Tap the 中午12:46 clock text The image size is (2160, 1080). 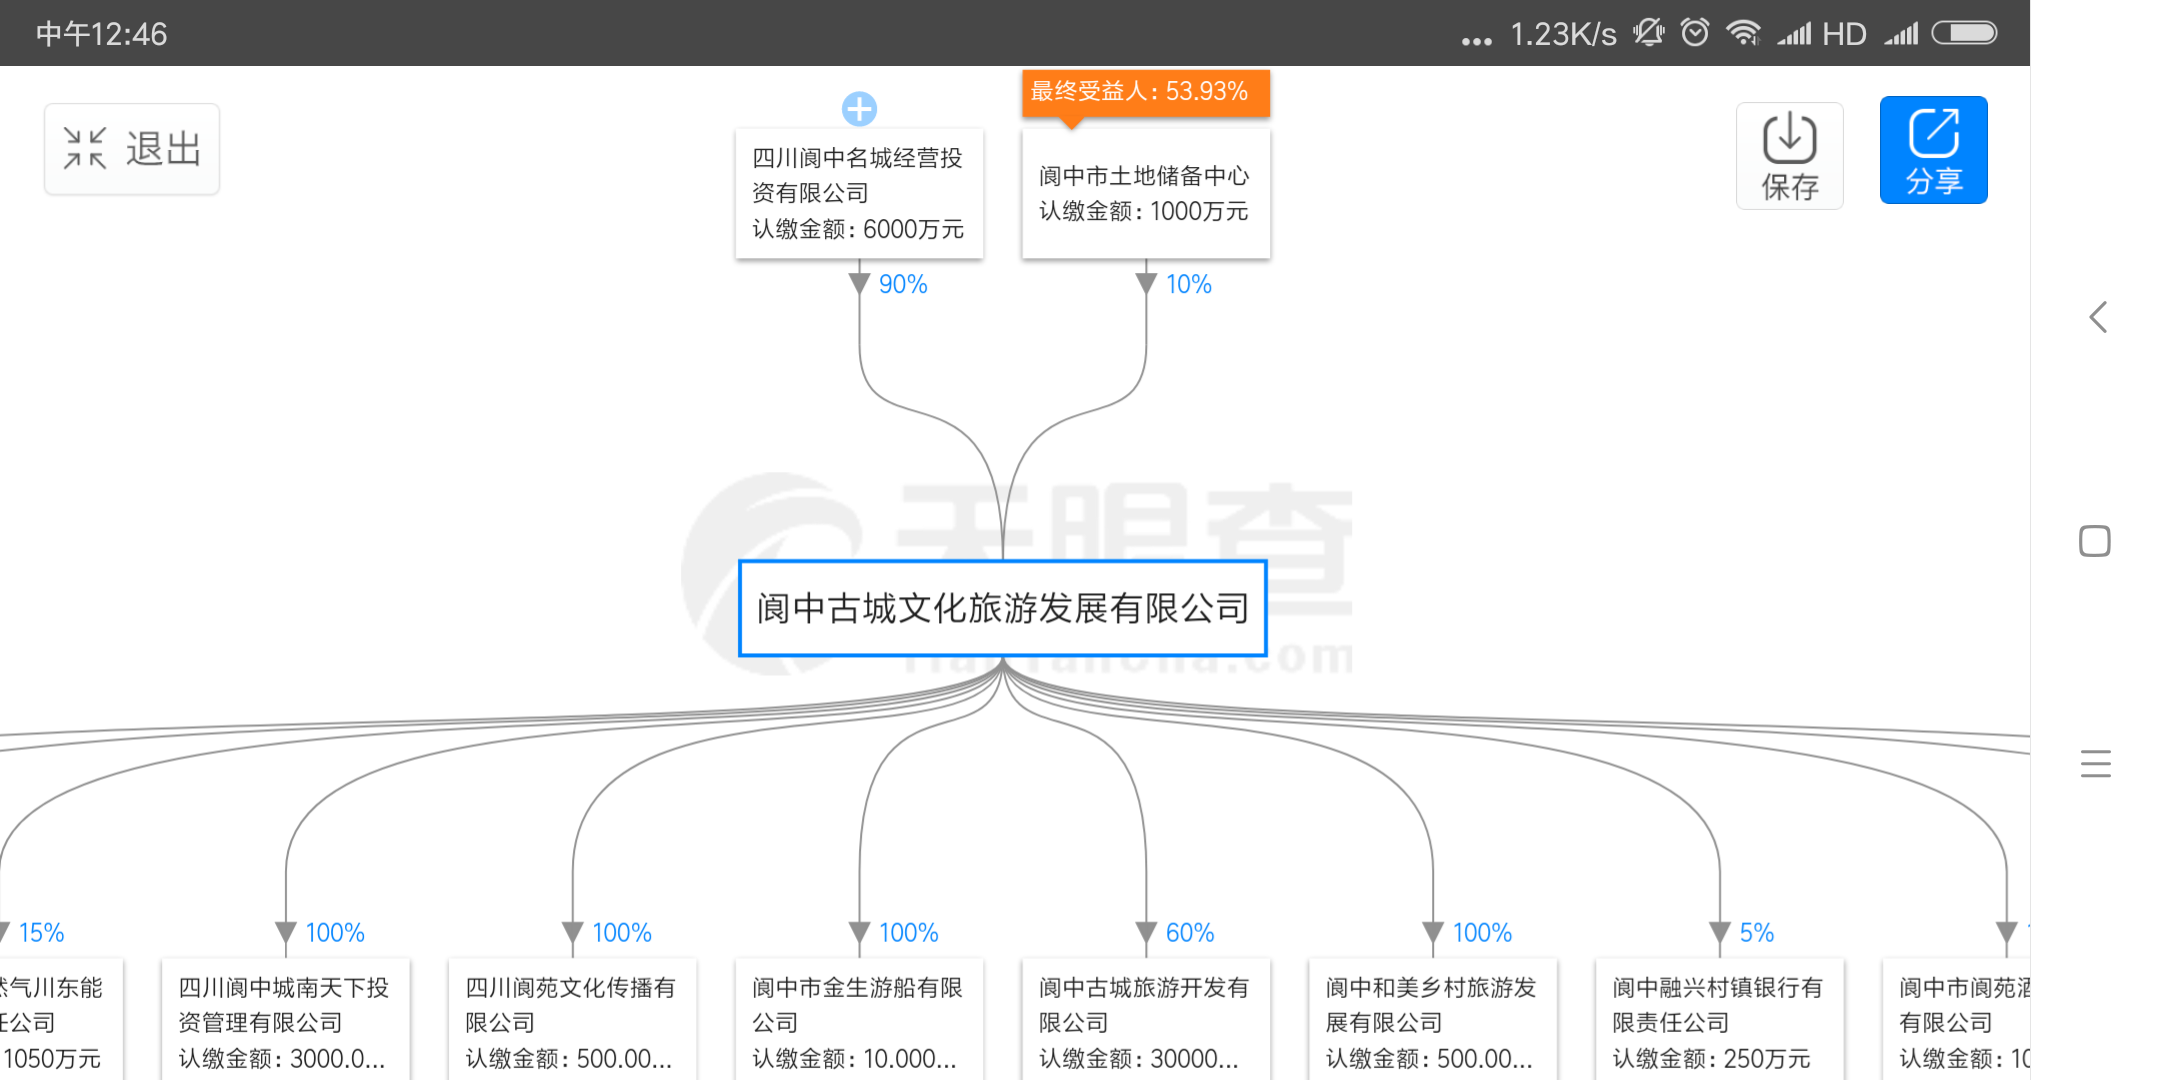point(102,34)
